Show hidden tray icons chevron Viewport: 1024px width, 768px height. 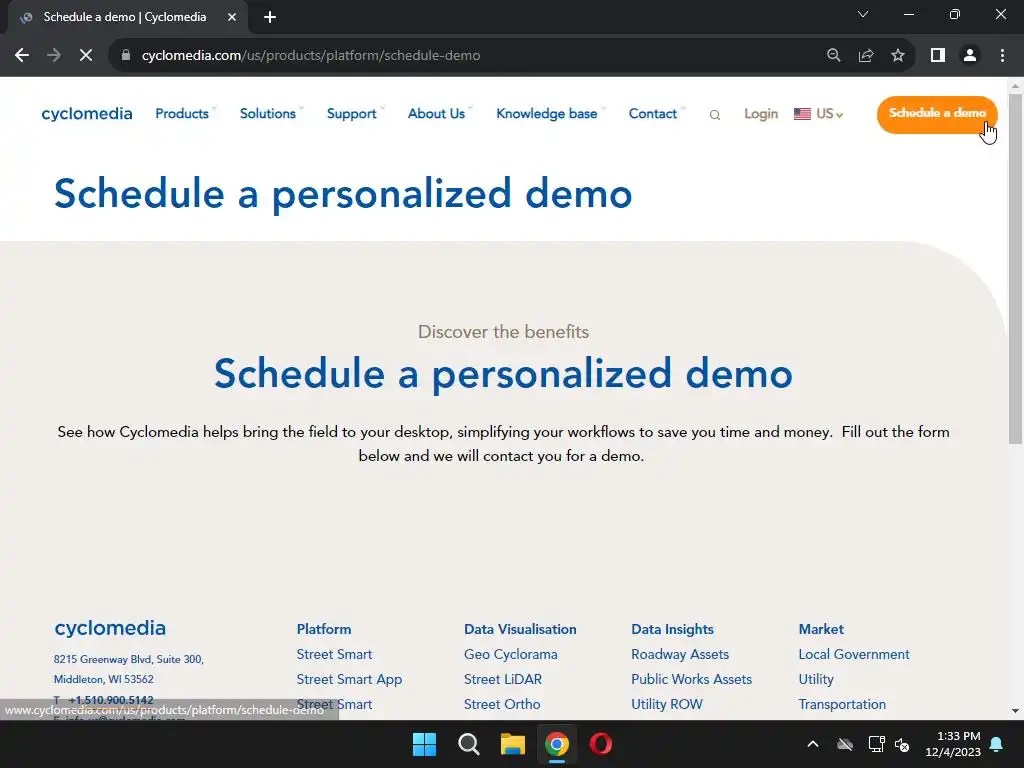tap(812, 744)
